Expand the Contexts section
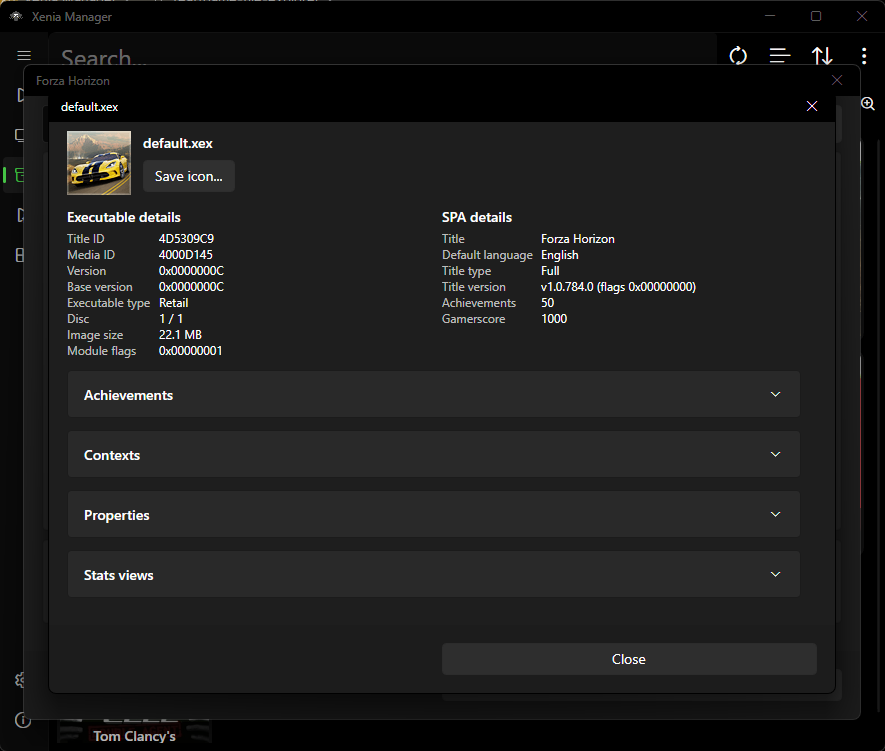The width and height of the screenshot is (885, 751). (x=433, y=454)
